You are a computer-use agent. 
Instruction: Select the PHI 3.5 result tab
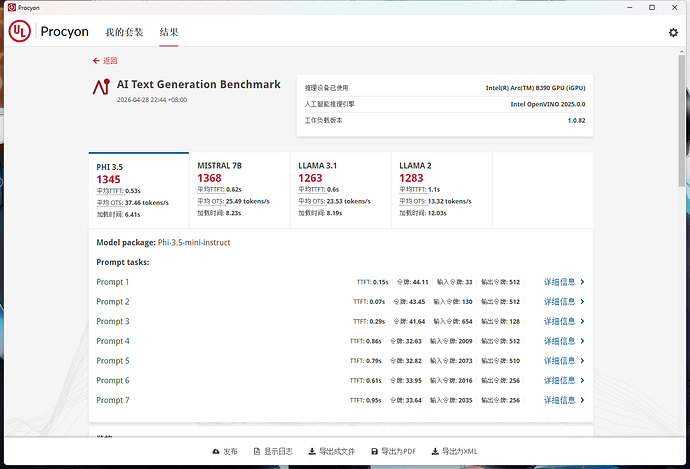(139, 190)
